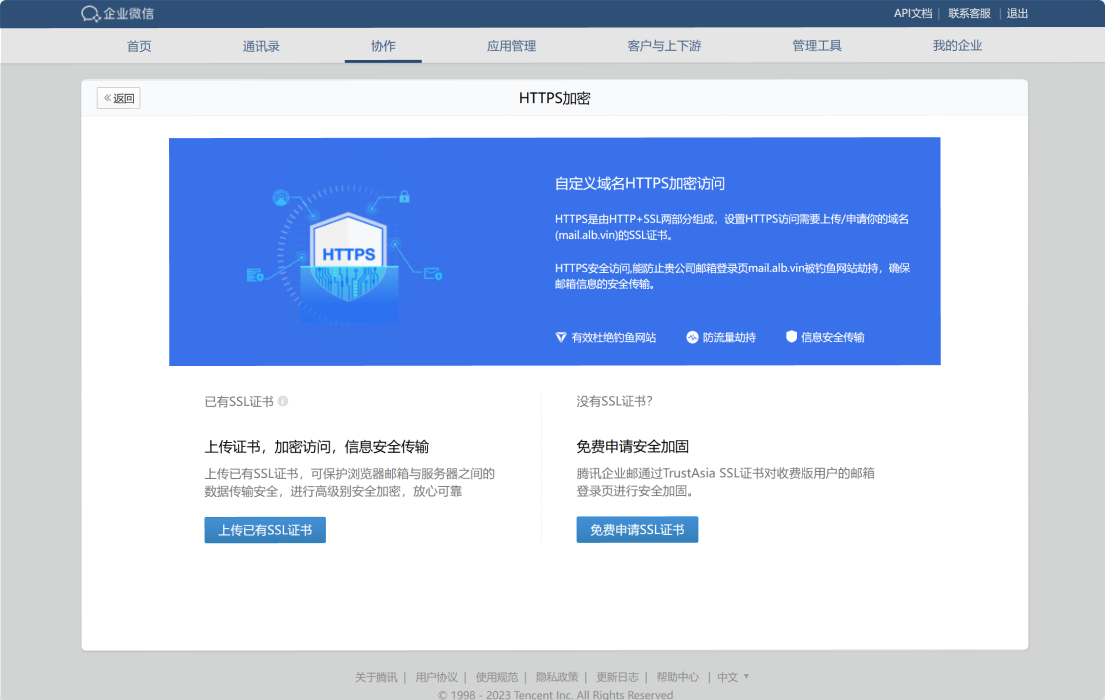Viewport: 1105px width, 700px height.
Task: Click the 没有SSL证书? section label
Action: click(x=614, y=401)
